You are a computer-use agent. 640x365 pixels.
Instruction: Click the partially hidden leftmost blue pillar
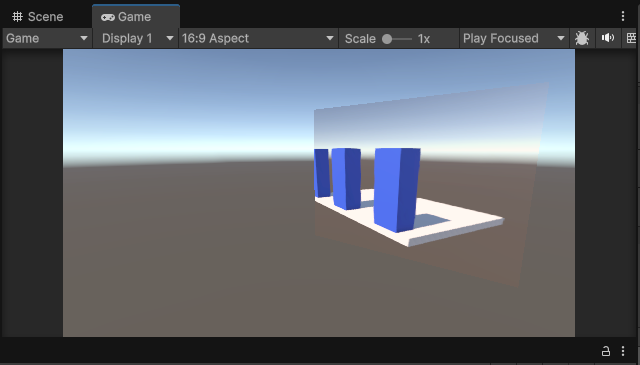322,173
